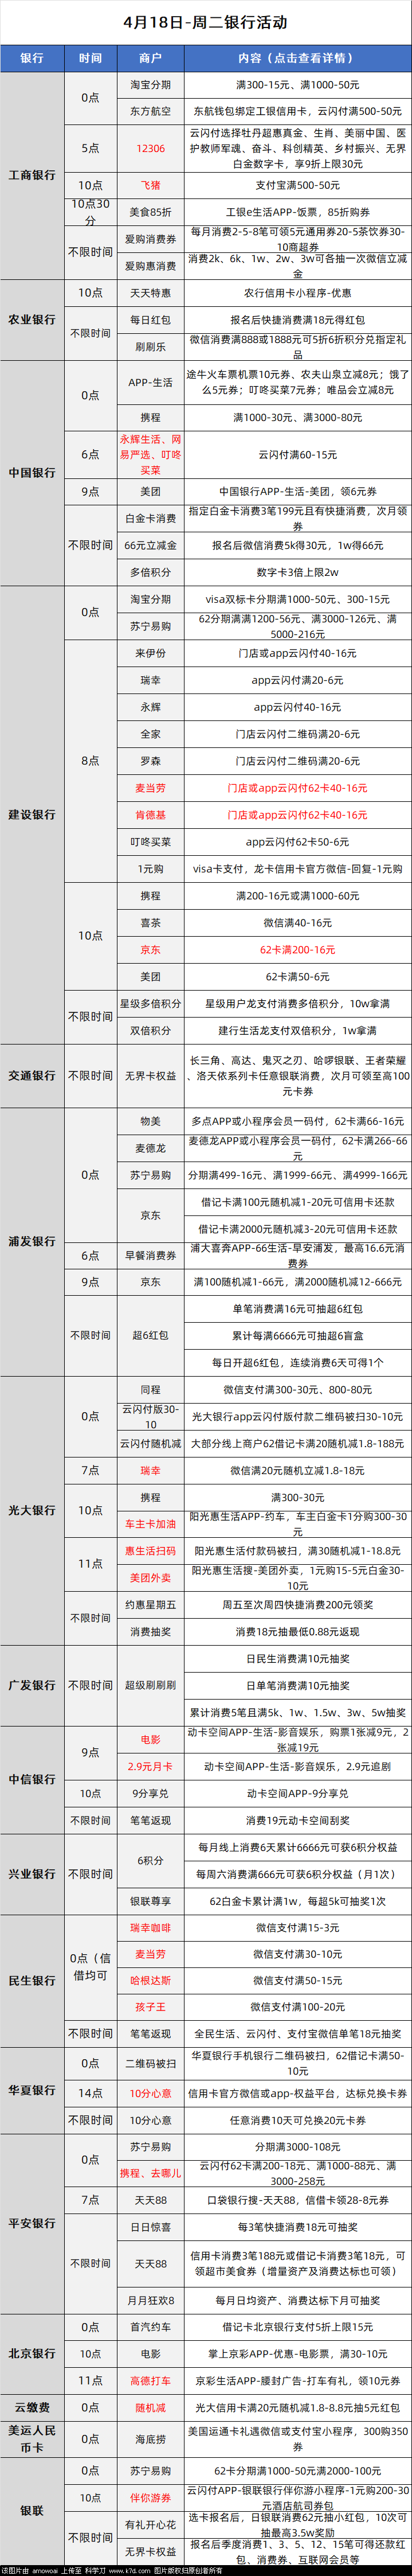Click the '云缴费' row label

tap(32, 2407)
